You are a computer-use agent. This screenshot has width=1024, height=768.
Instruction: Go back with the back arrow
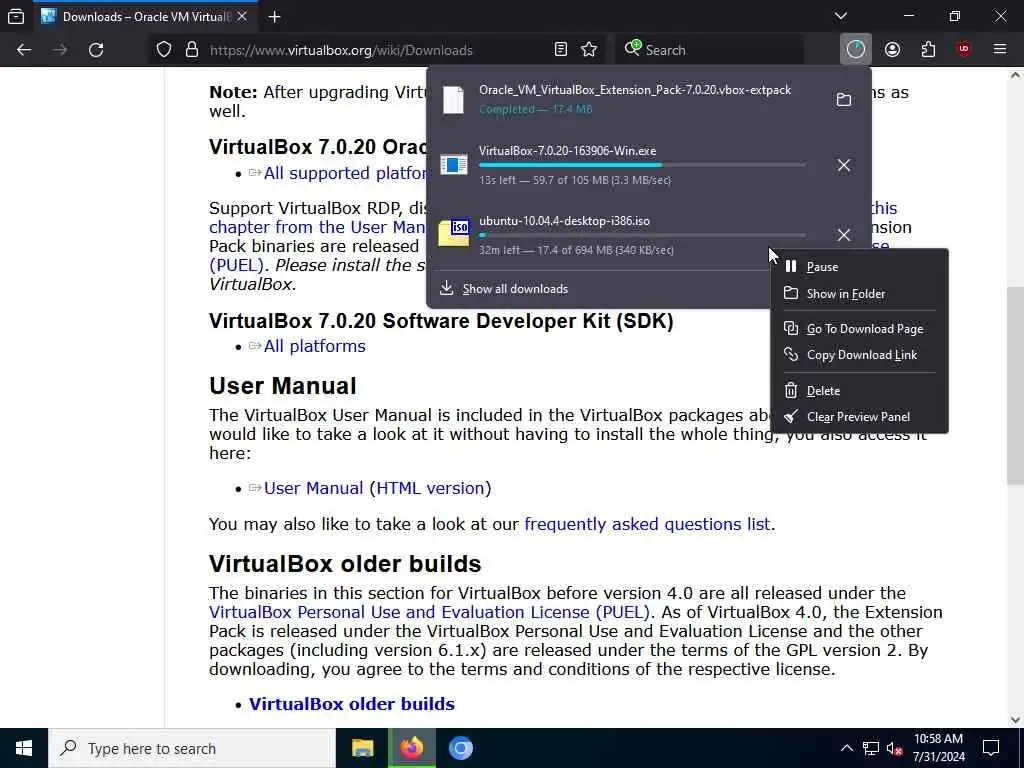[24, 50]
